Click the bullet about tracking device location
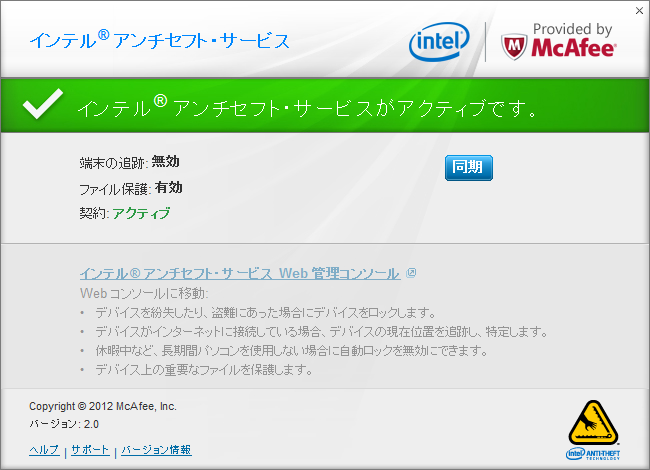This screenshot has height=470, width=650. (x=322, y=331)
